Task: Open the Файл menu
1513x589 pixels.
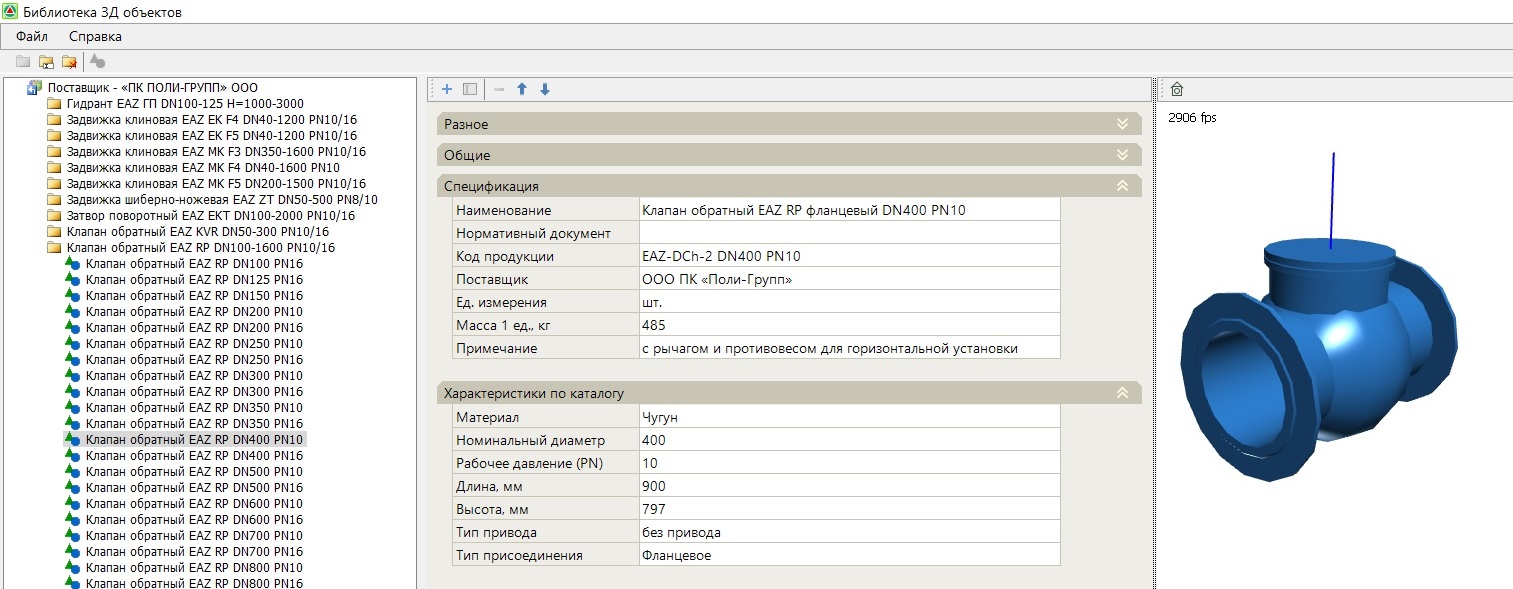Action: pos(32,36)
